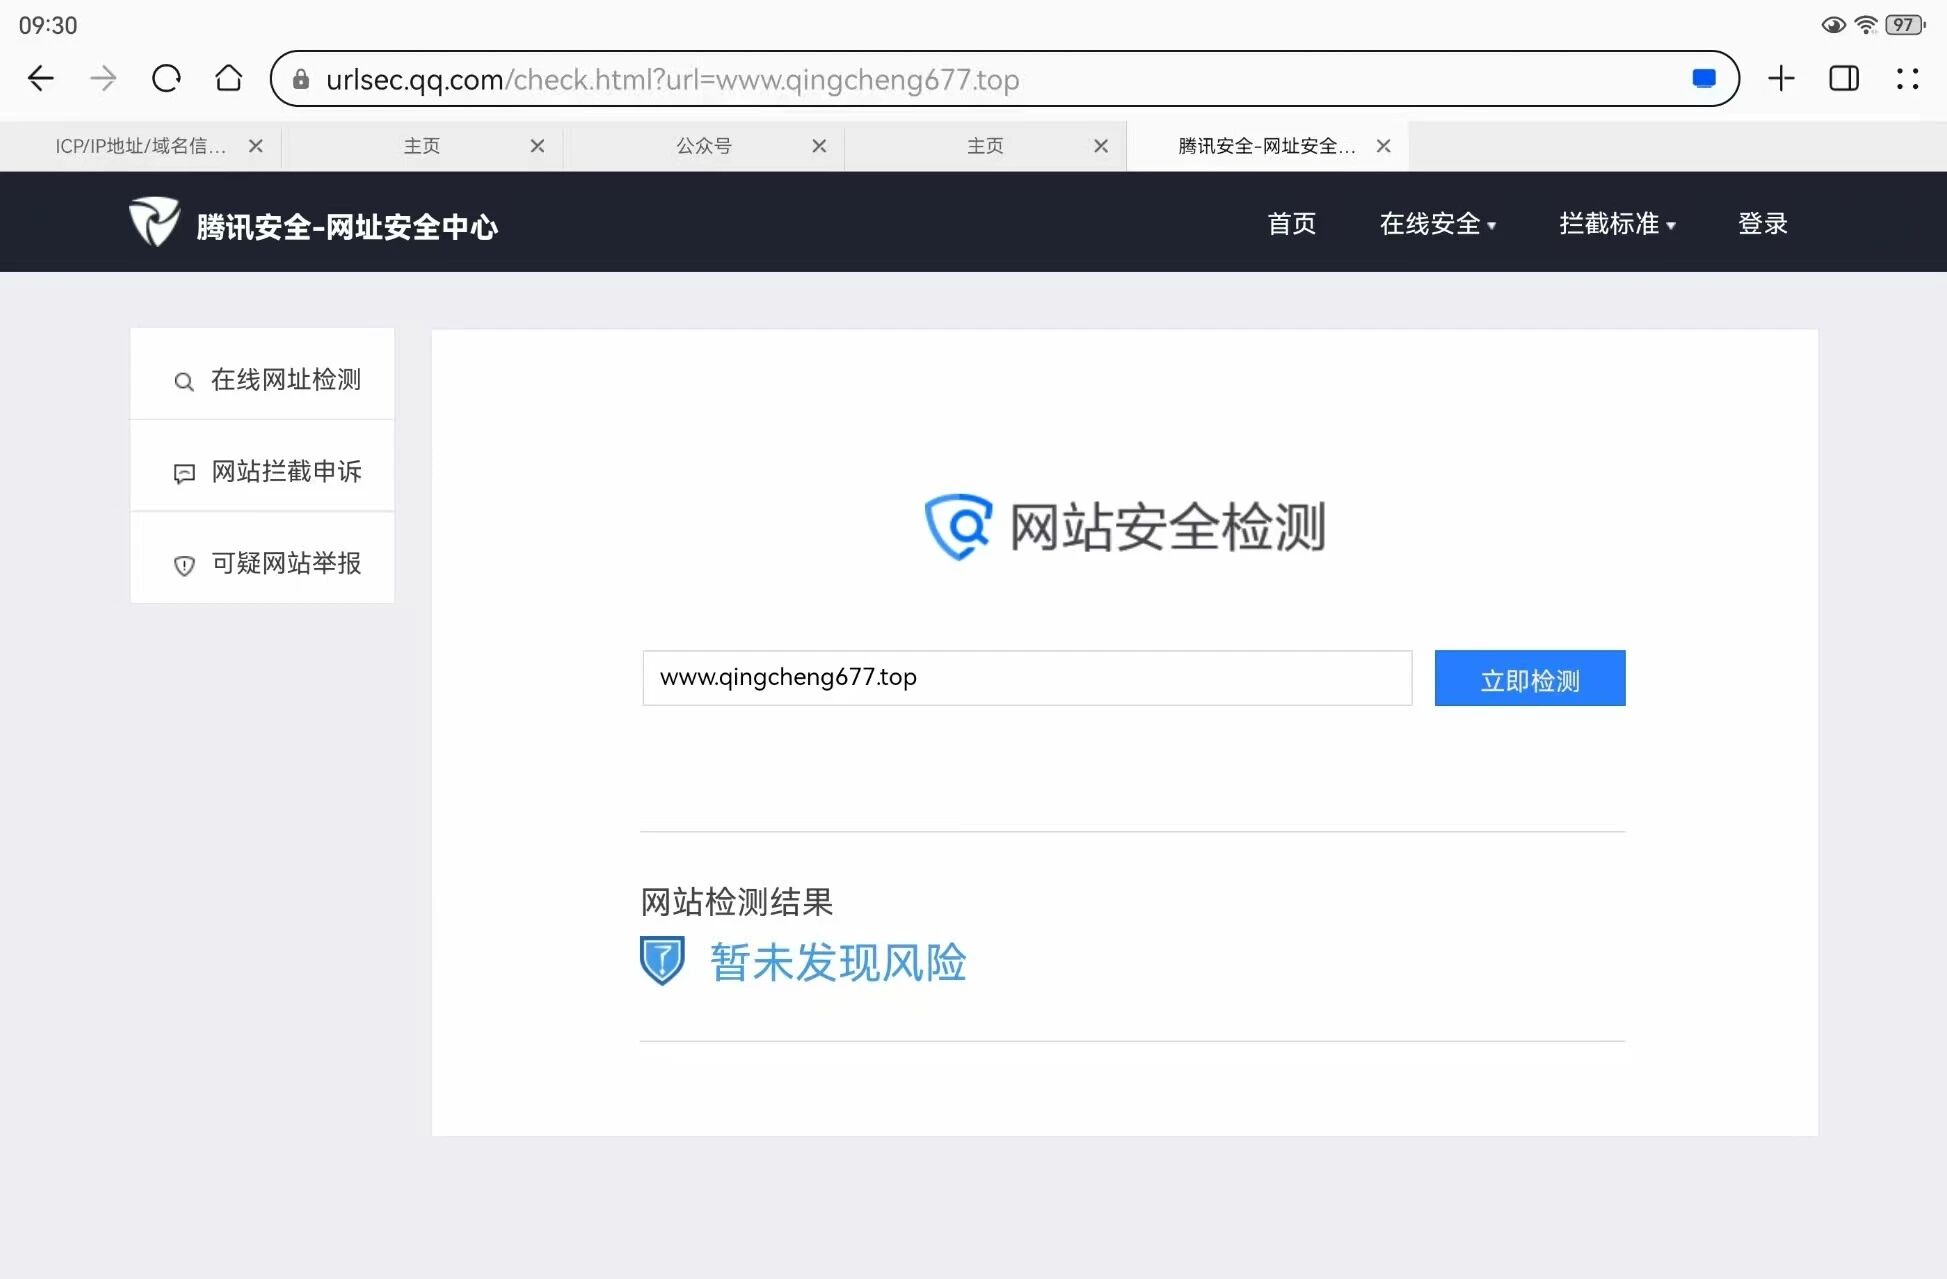
Task: Click the blue icon in address bar
Action: (x=1703, y=79)
